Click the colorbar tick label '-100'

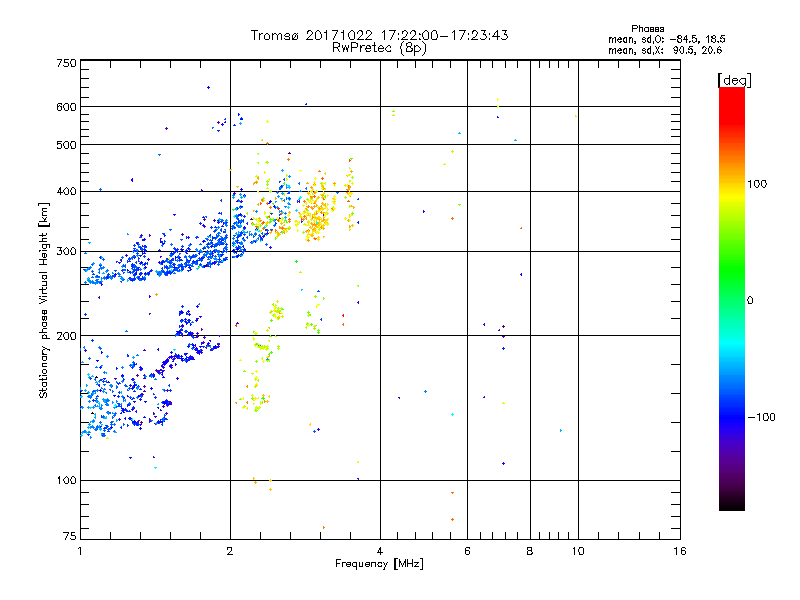coord(761,417)
